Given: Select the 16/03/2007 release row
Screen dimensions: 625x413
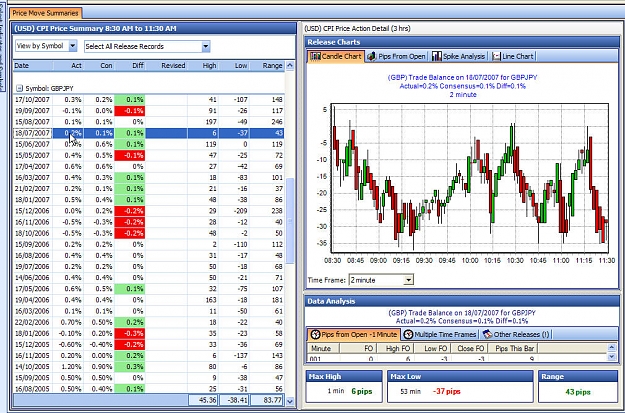Looking at the screenshot, I should 149,177.
